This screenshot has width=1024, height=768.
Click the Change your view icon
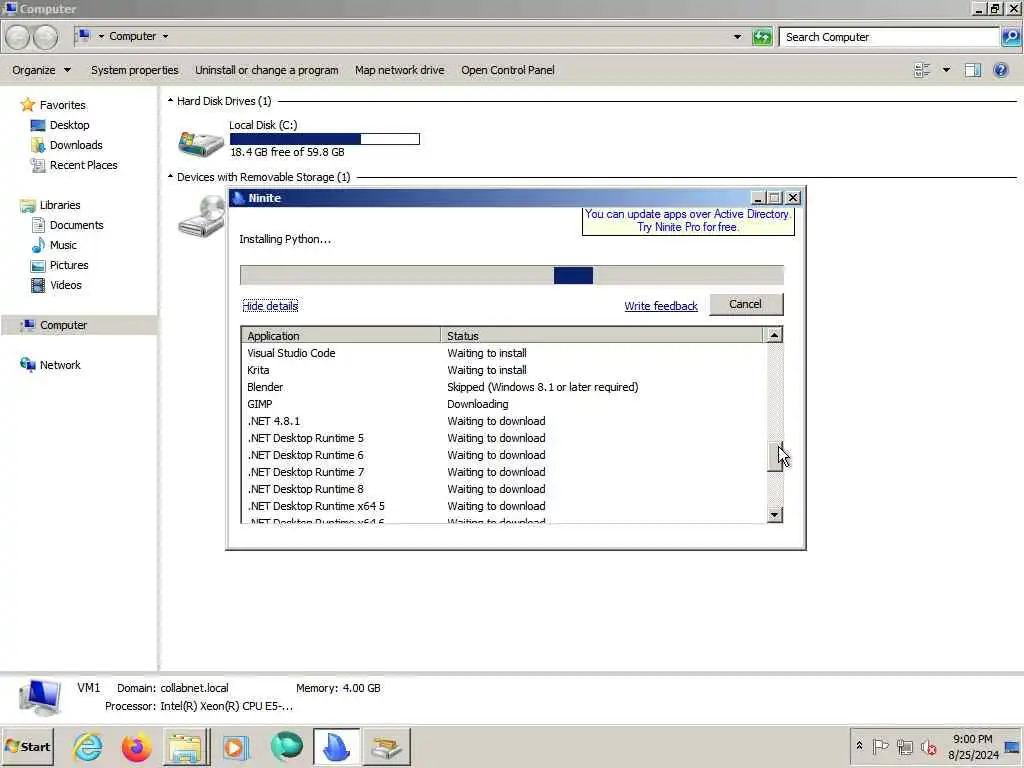pyautogui.click(x=921, y=70)
